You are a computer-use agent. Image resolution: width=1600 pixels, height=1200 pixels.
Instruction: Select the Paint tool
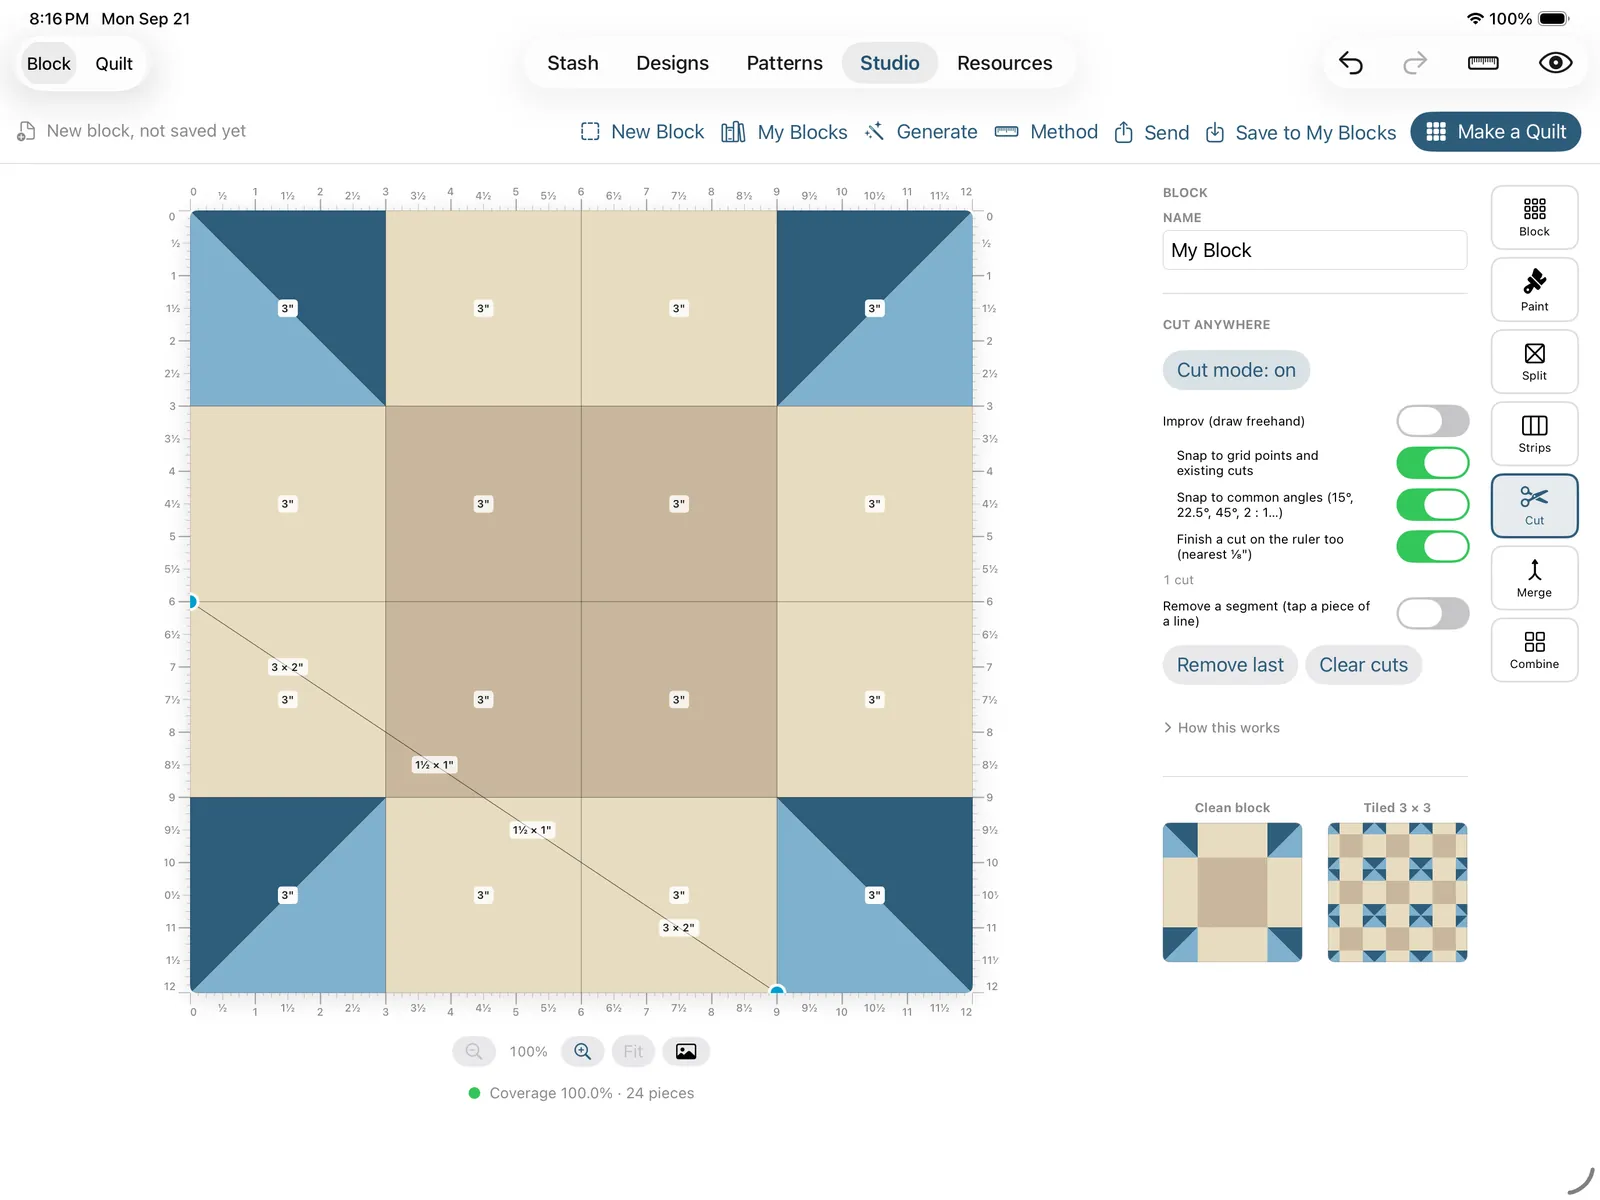coord(1534,290)
